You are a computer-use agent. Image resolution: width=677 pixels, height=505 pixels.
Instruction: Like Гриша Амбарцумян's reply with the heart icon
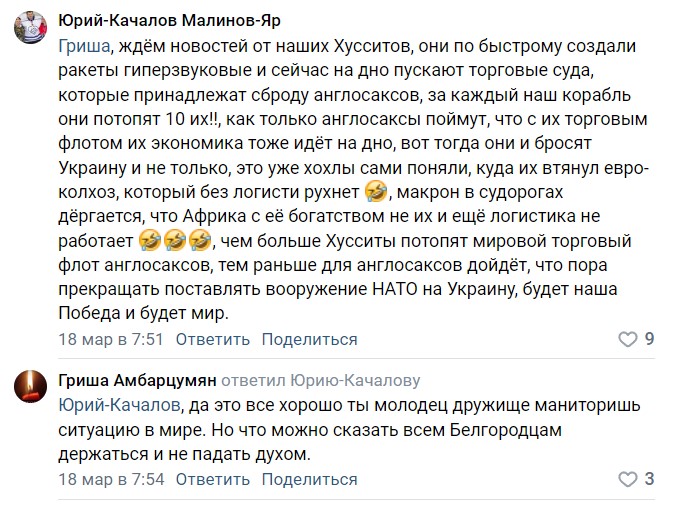[x=627, y=479]
